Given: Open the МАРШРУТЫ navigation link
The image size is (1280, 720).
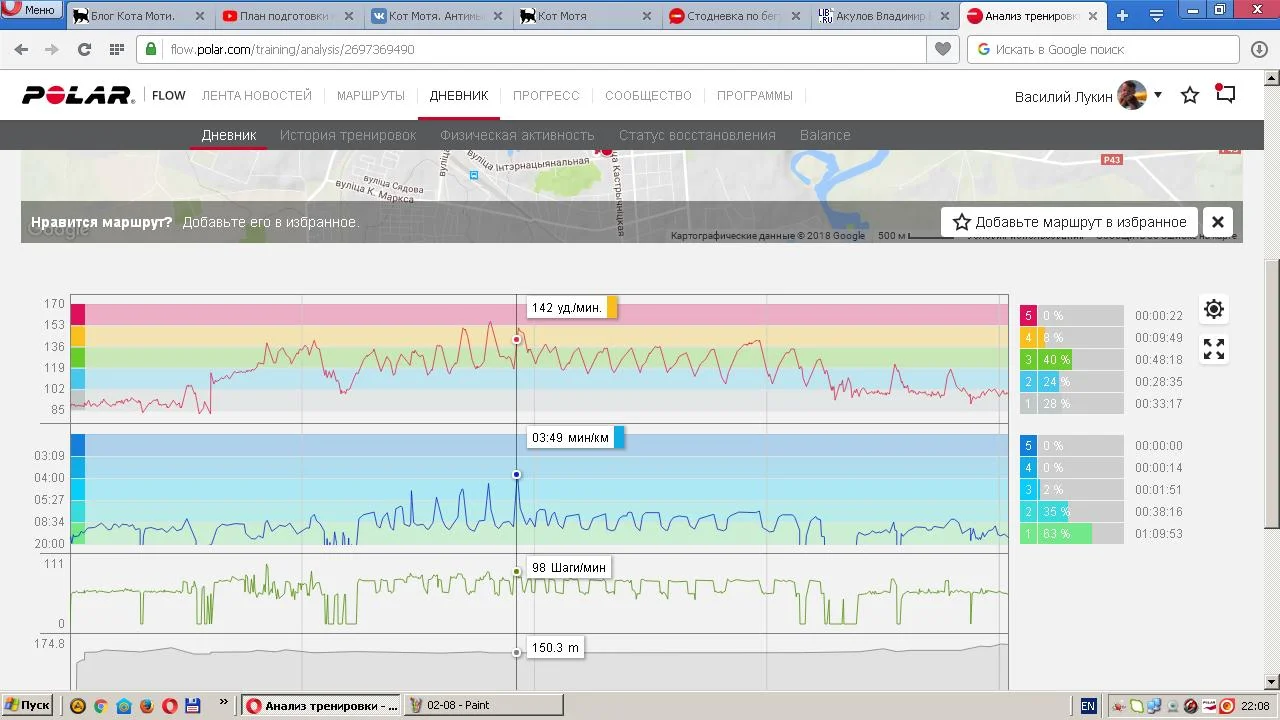Looking at the screenshot, I should pyautogui.click(x=370, y=96).
